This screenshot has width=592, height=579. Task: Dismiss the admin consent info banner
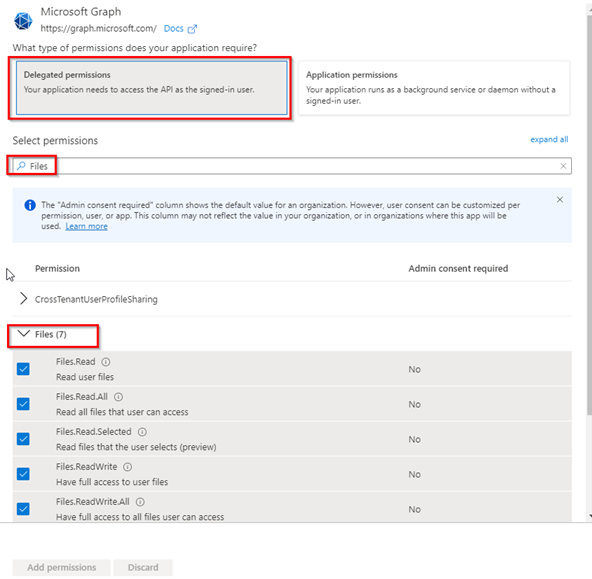[x=560, y=200]
